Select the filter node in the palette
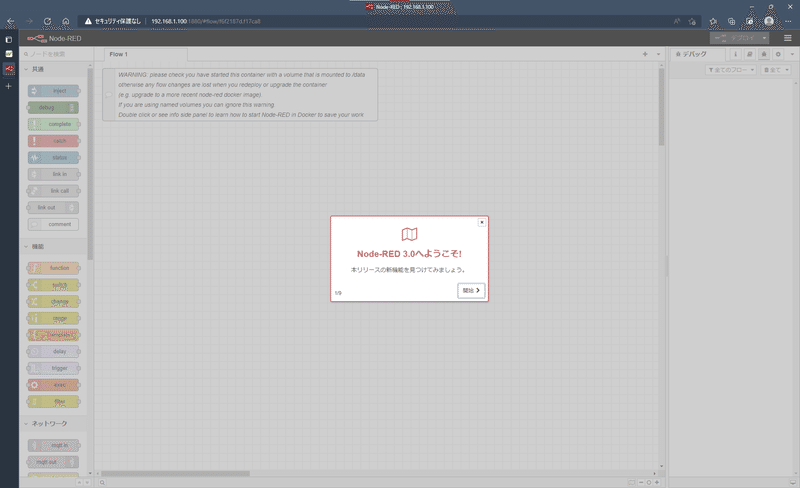Image resolution: width=800 pixels, height=488 pixels. [x=54, y=402]
